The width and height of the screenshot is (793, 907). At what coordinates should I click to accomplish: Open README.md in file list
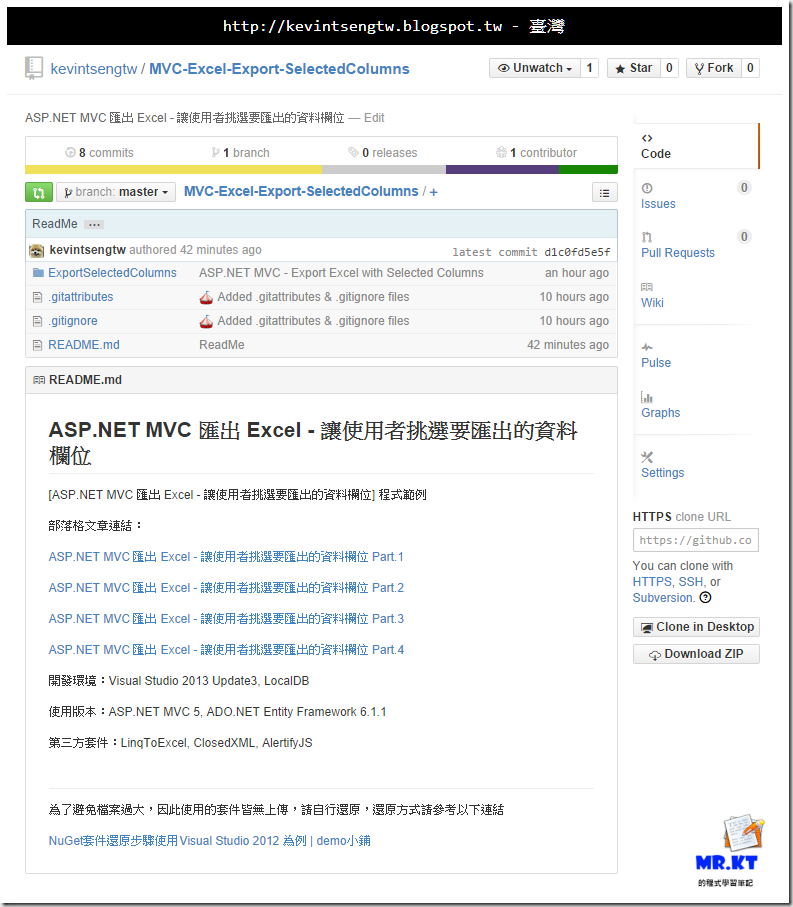(84, 345)
